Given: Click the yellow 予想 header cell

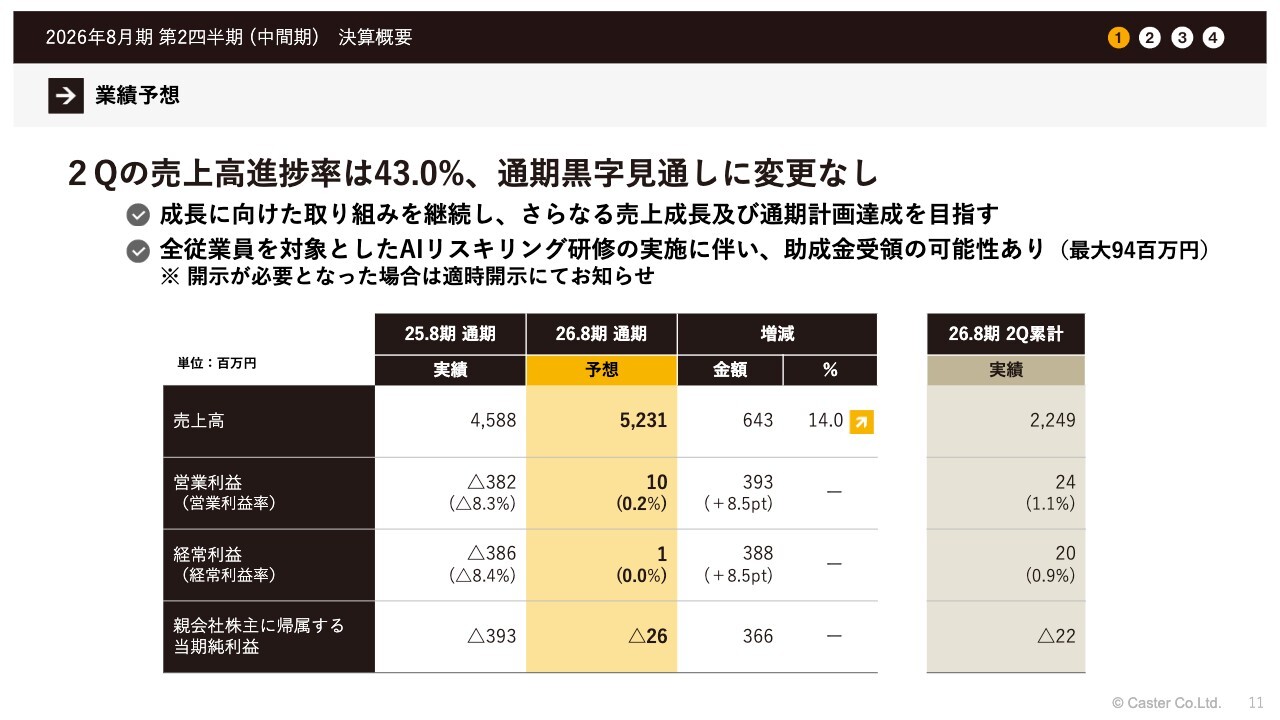Looking at the screenshot, I should [x=601, y=370].
